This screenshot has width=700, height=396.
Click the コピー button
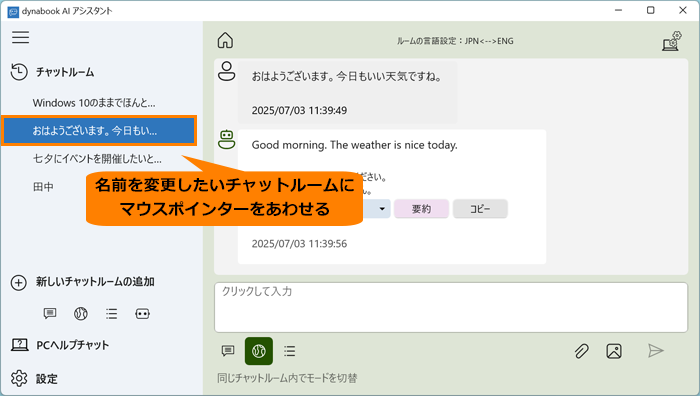[x=480, y=209]
